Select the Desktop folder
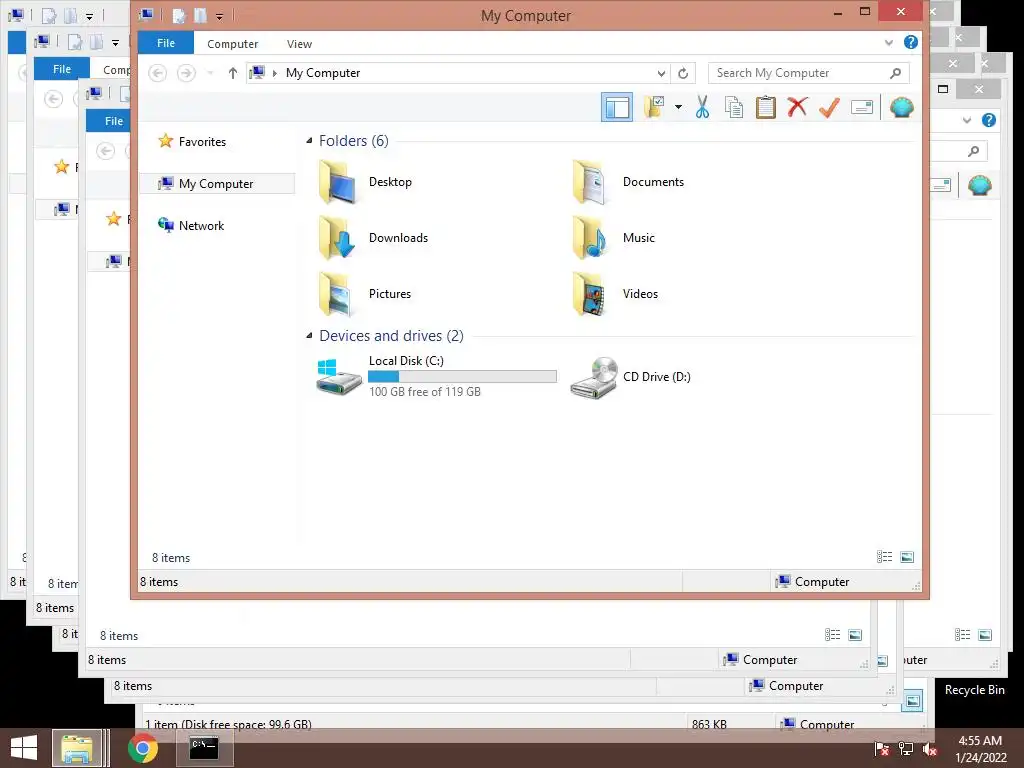 coord(366,182)
